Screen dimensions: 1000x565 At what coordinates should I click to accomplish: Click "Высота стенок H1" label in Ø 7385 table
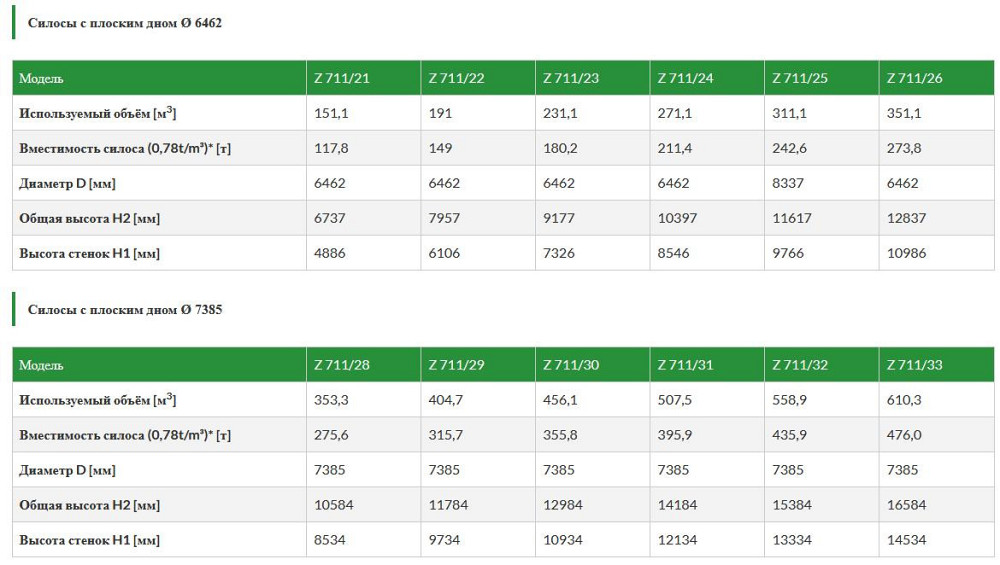tap(89, 540)
